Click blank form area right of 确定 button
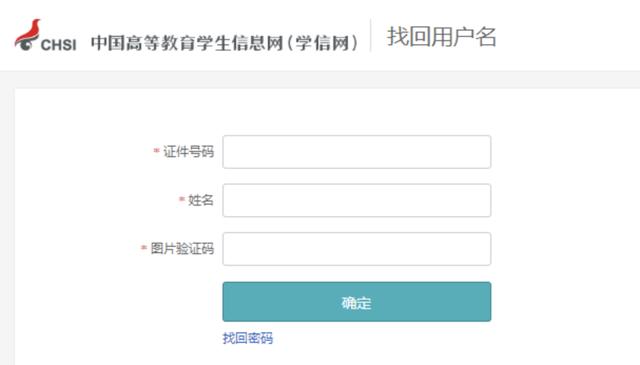 tap(563, 302)
